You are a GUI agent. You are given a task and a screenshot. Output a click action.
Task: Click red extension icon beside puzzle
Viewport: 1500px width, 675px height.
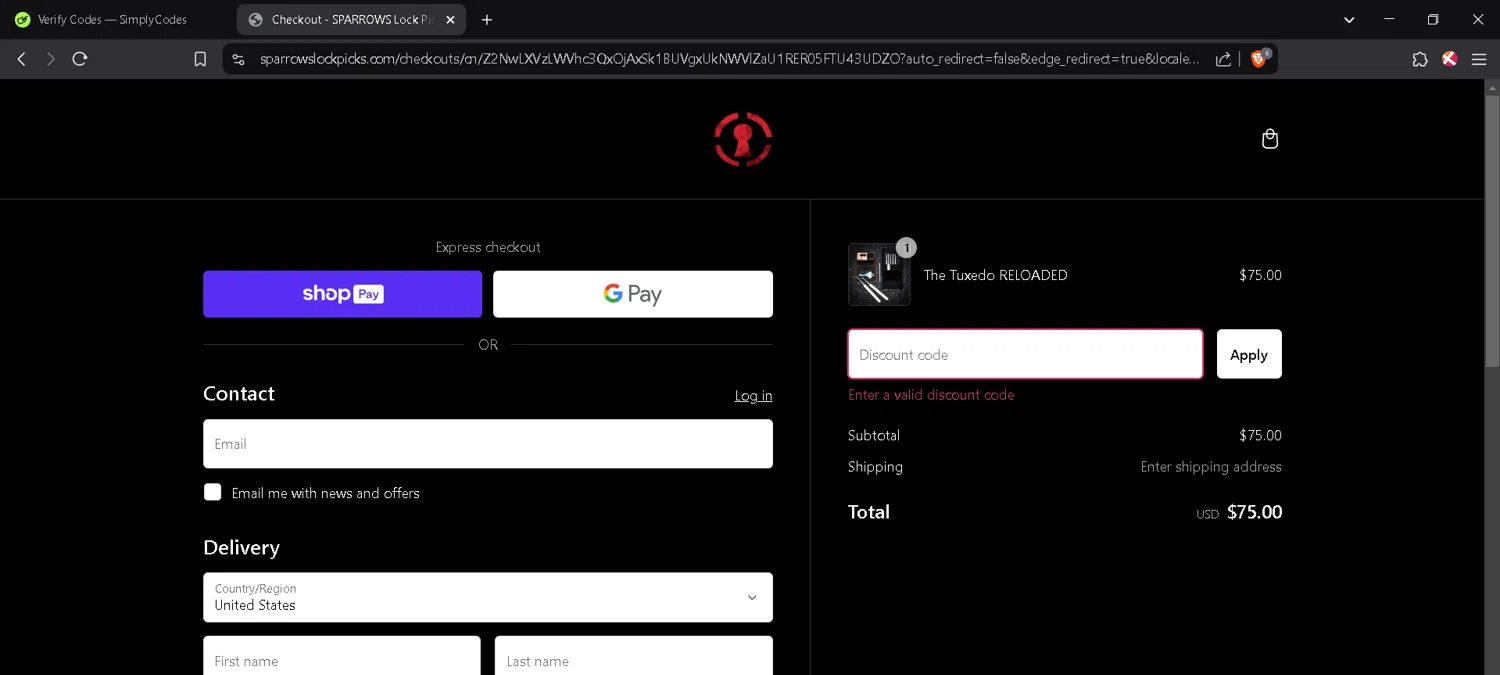(x=1449, y=59)
